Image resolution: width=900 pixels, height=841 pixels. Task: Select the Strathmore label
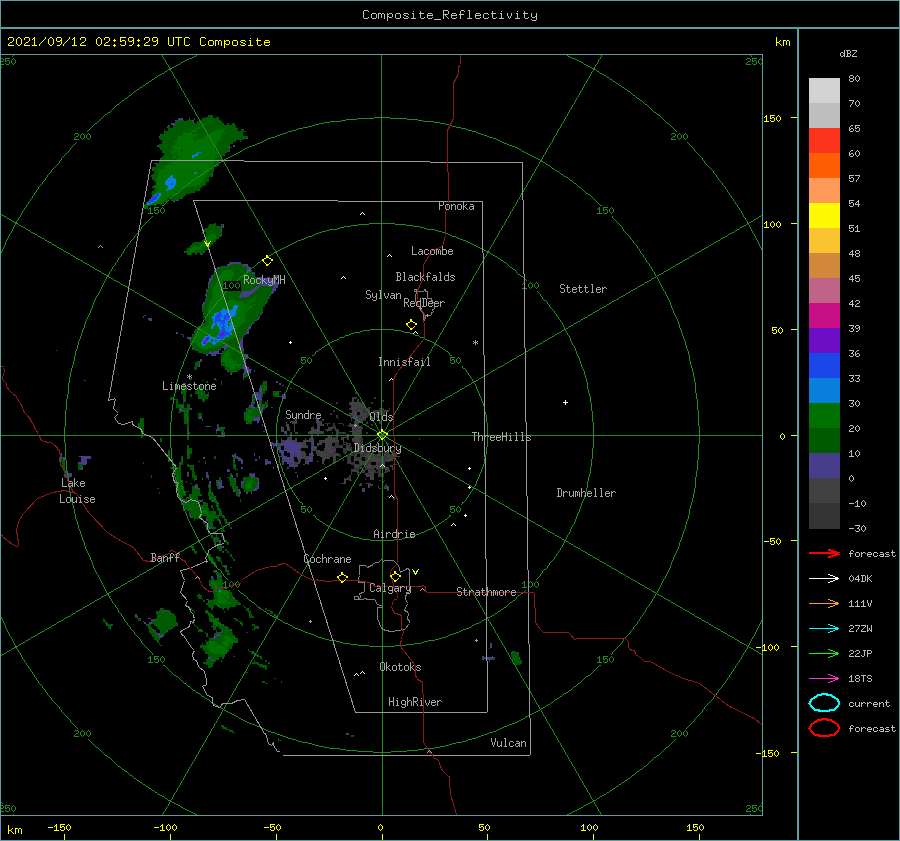pos(486,592)
